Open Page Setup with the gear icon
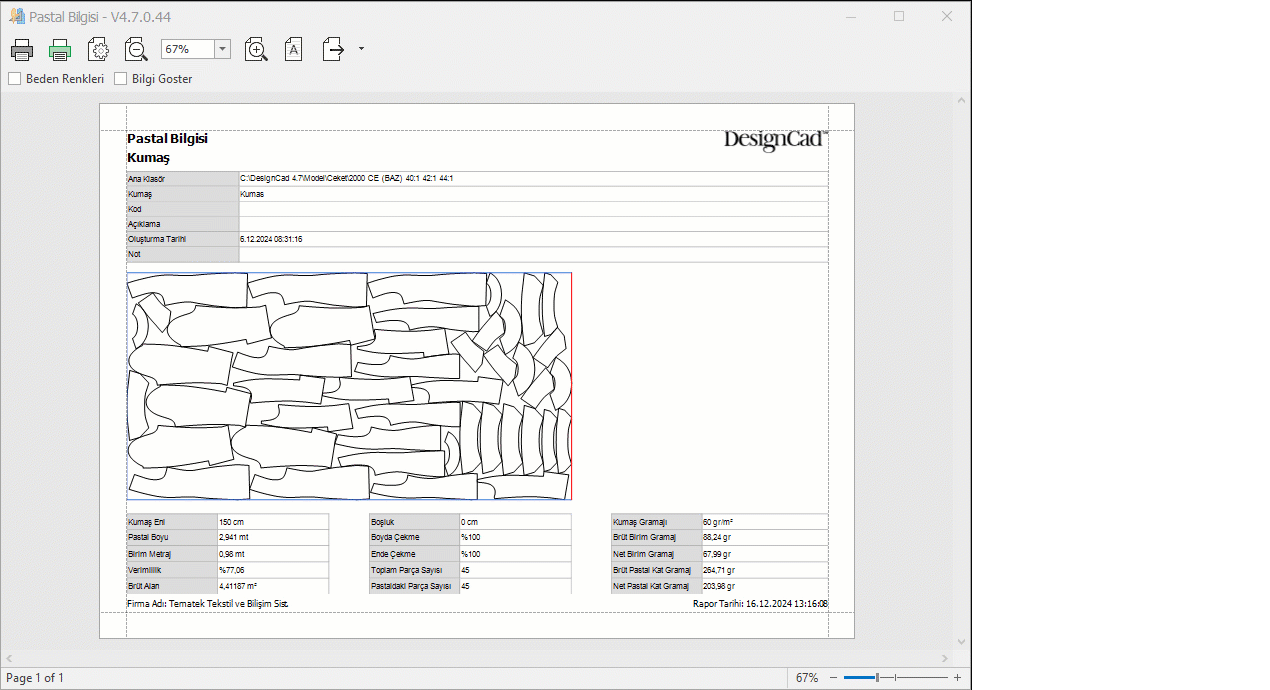 pyautogui.click(x=98, y=50)
